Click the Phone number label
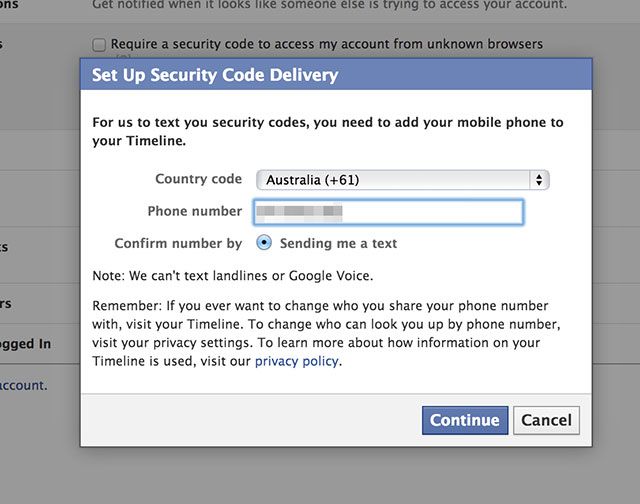This screenshot has width=640, height=504. [x=194, y=211]
